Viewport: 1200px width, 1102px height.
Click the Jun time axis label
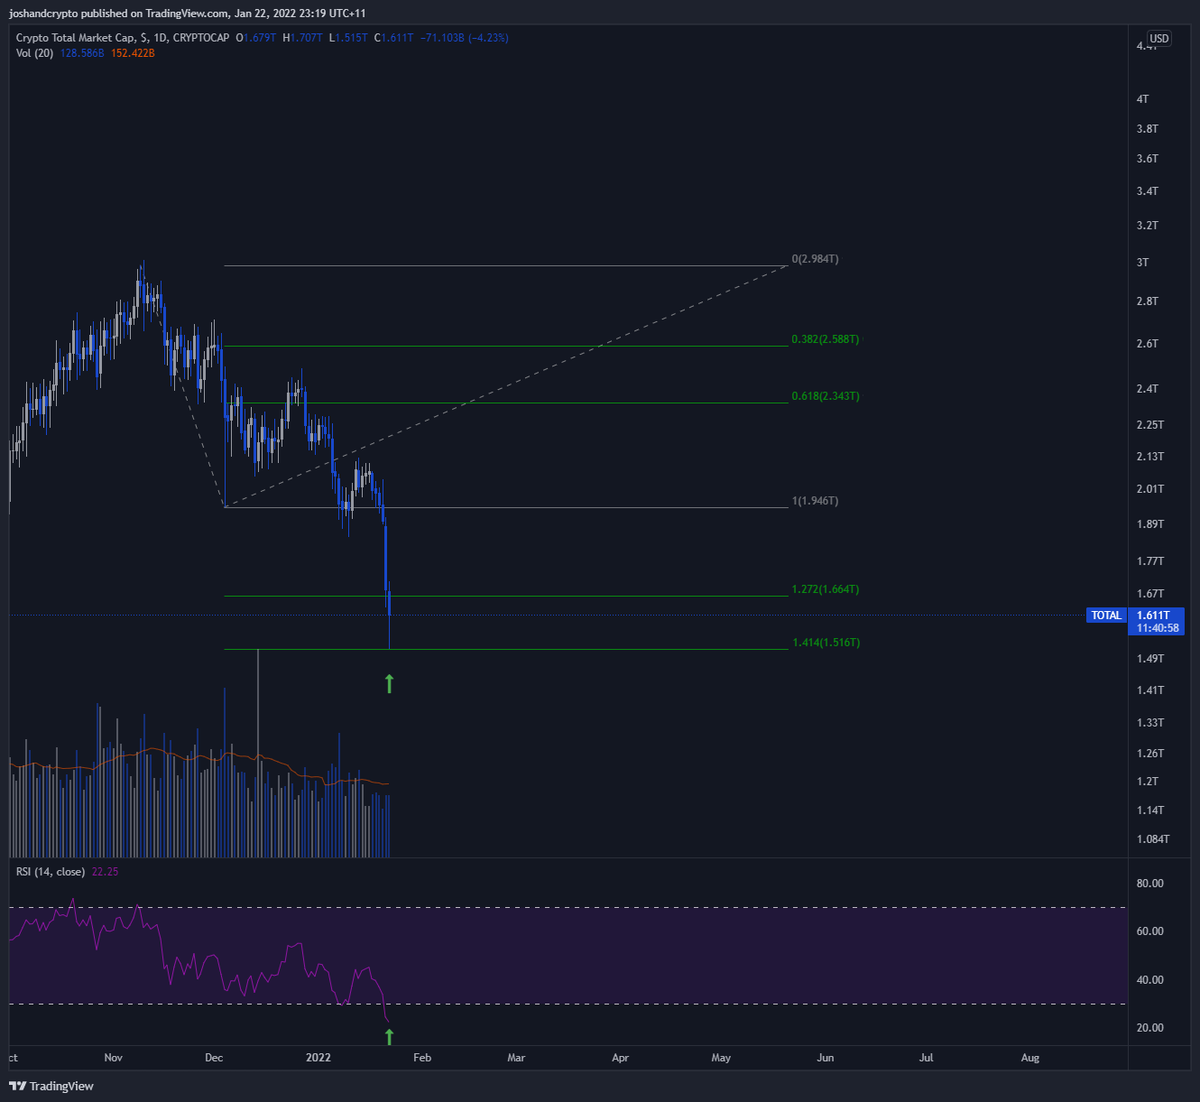pyautogui.click(x=825, y=1058)
